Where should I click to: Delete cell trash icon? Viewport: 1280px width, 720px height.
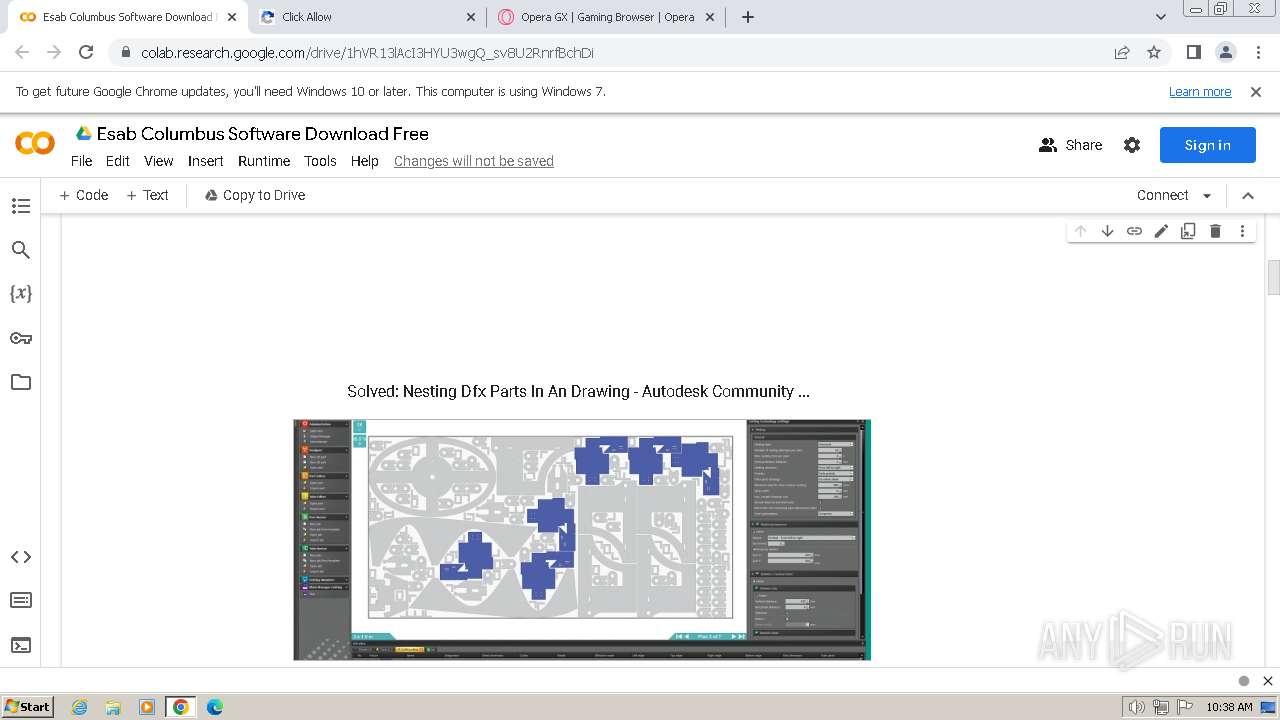(x=1215, y=231)
